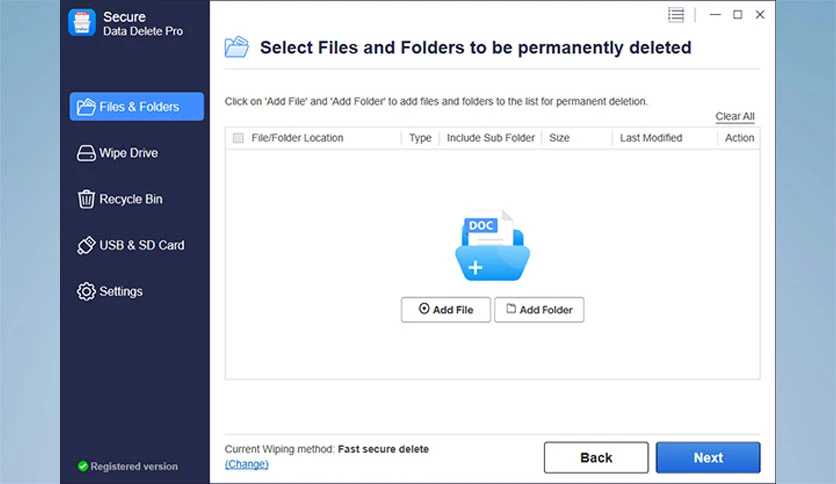
Task: Open the Wipe Drive section
Action: click(x=117, y=153)
